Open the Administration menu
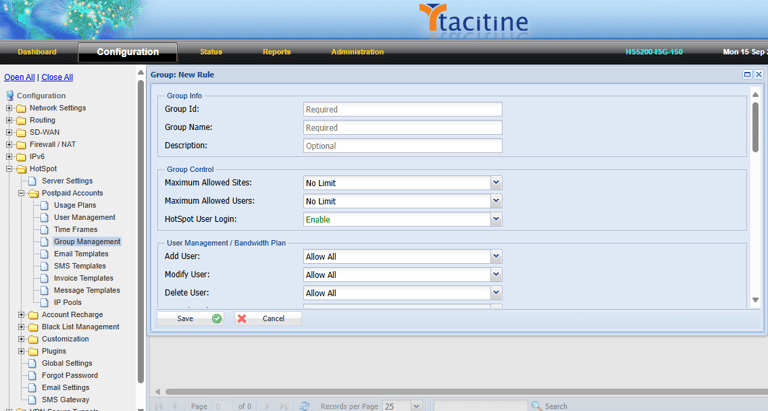 pos(357,52)
